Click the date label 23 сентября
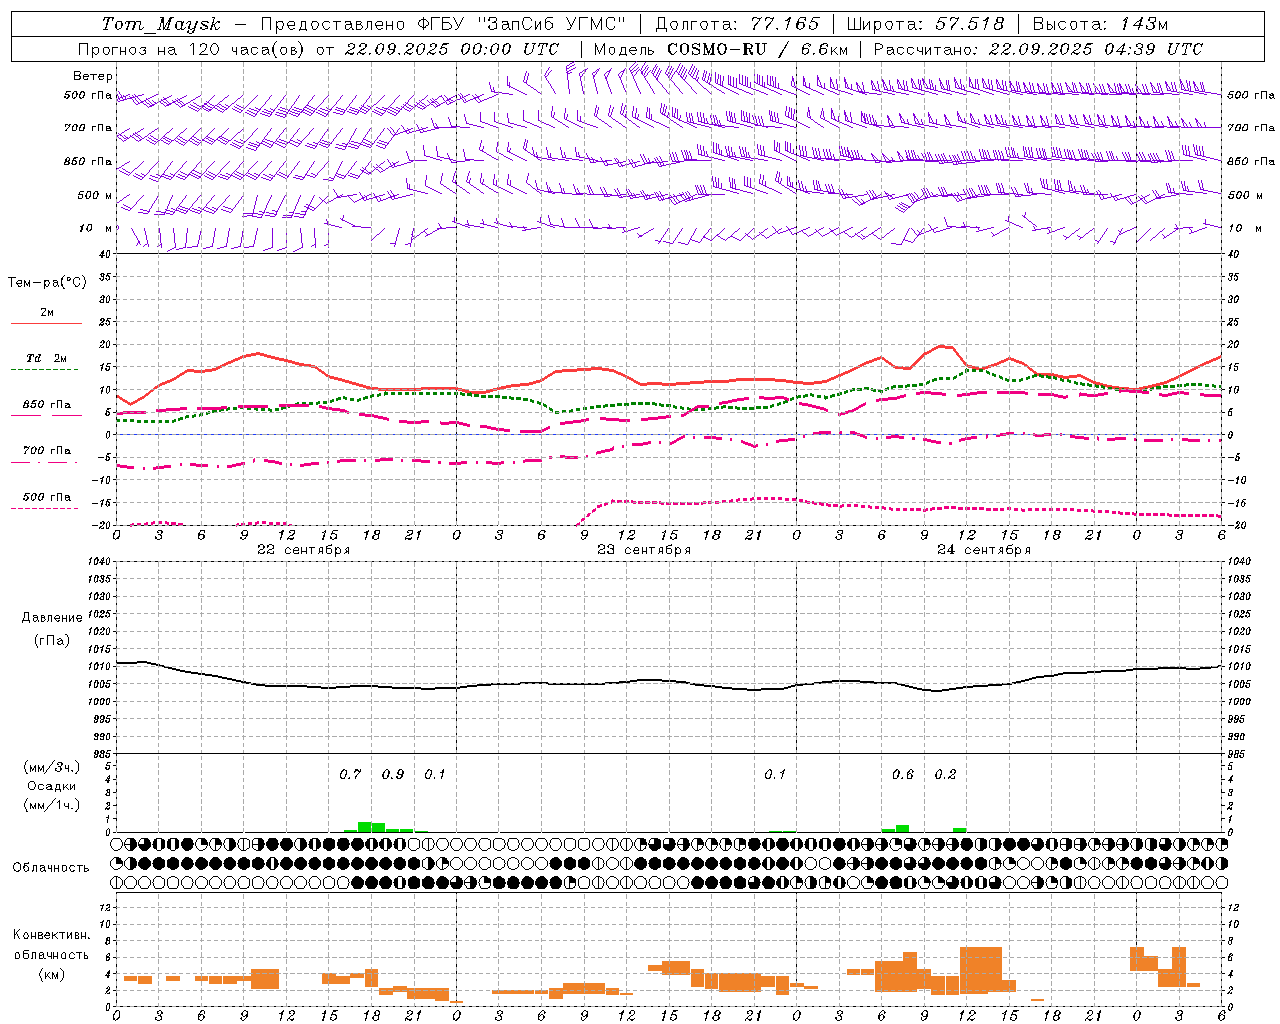The image size is (1280, 1024). [644, 550]
